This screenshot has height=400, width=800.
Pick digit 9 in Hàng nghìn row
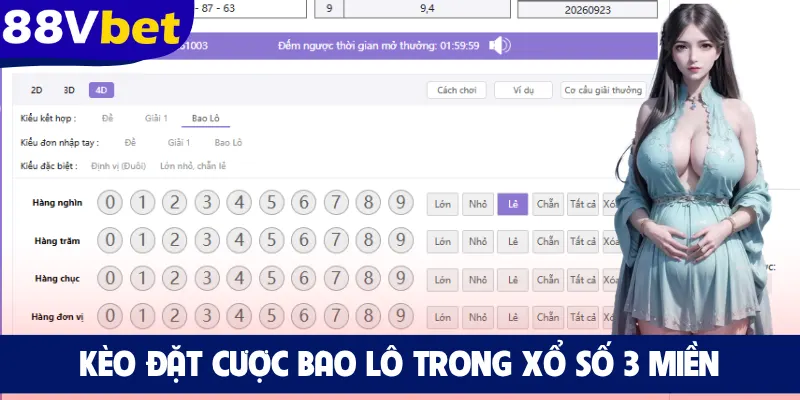[x=401, y=203]
